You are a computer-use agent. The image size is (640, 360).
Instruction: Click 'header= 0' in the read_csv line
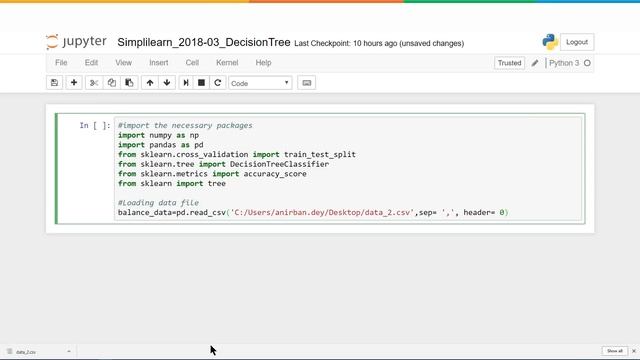(484, 212)
